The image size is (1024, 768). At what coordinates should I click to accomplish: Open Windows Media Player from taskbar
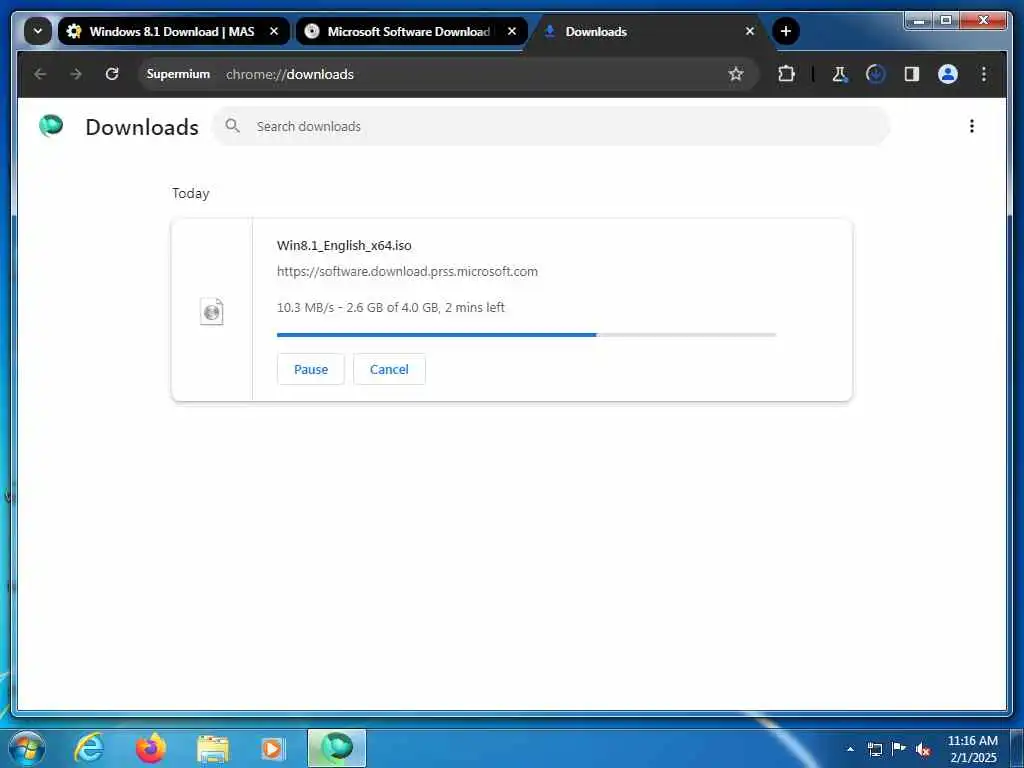(x=273, y=748)
